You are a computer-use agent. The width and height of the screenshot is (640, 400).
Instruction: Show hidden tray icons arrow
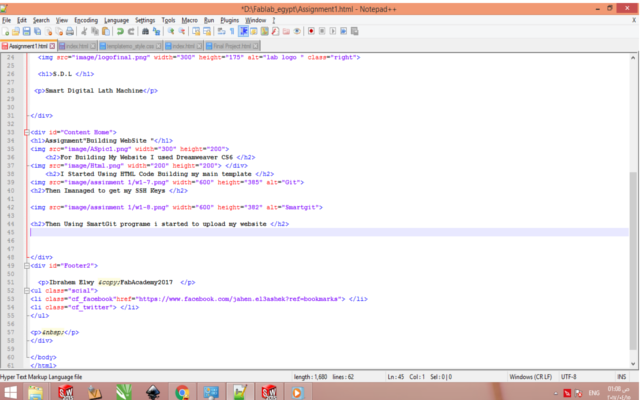[x=556, y=393]
